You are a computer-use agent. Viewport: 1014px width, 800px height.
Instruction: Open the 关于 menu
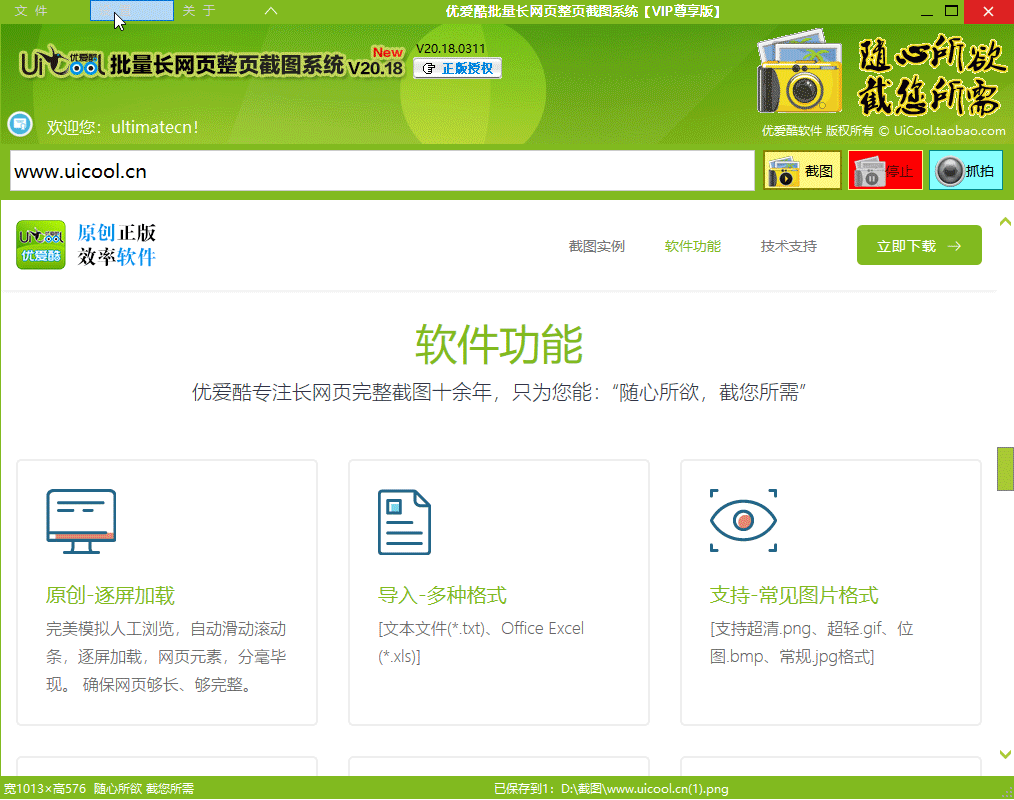click(199, 11)
